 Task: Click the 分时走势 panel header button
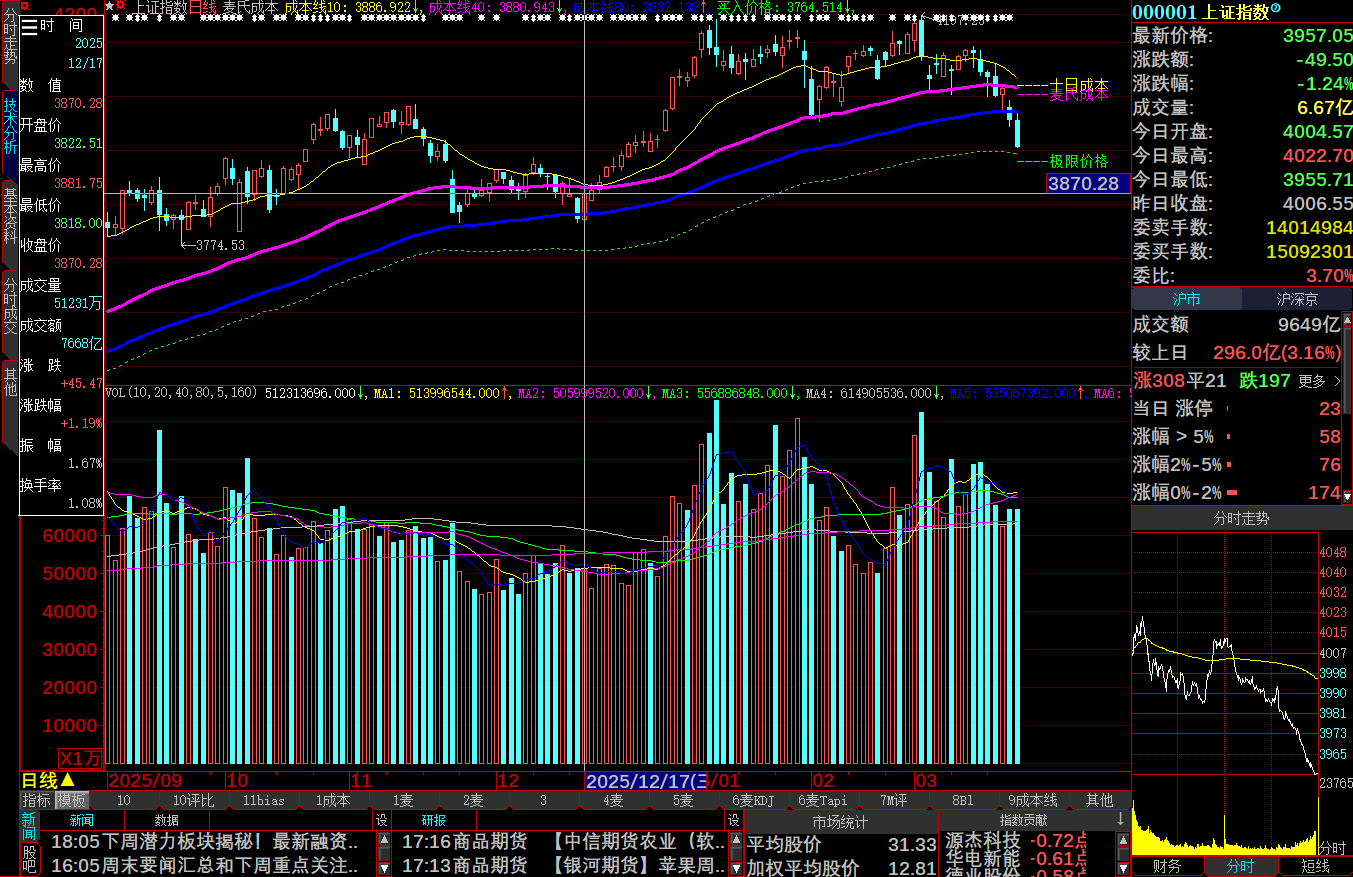pyautogui.click(x=1241, y=518)
